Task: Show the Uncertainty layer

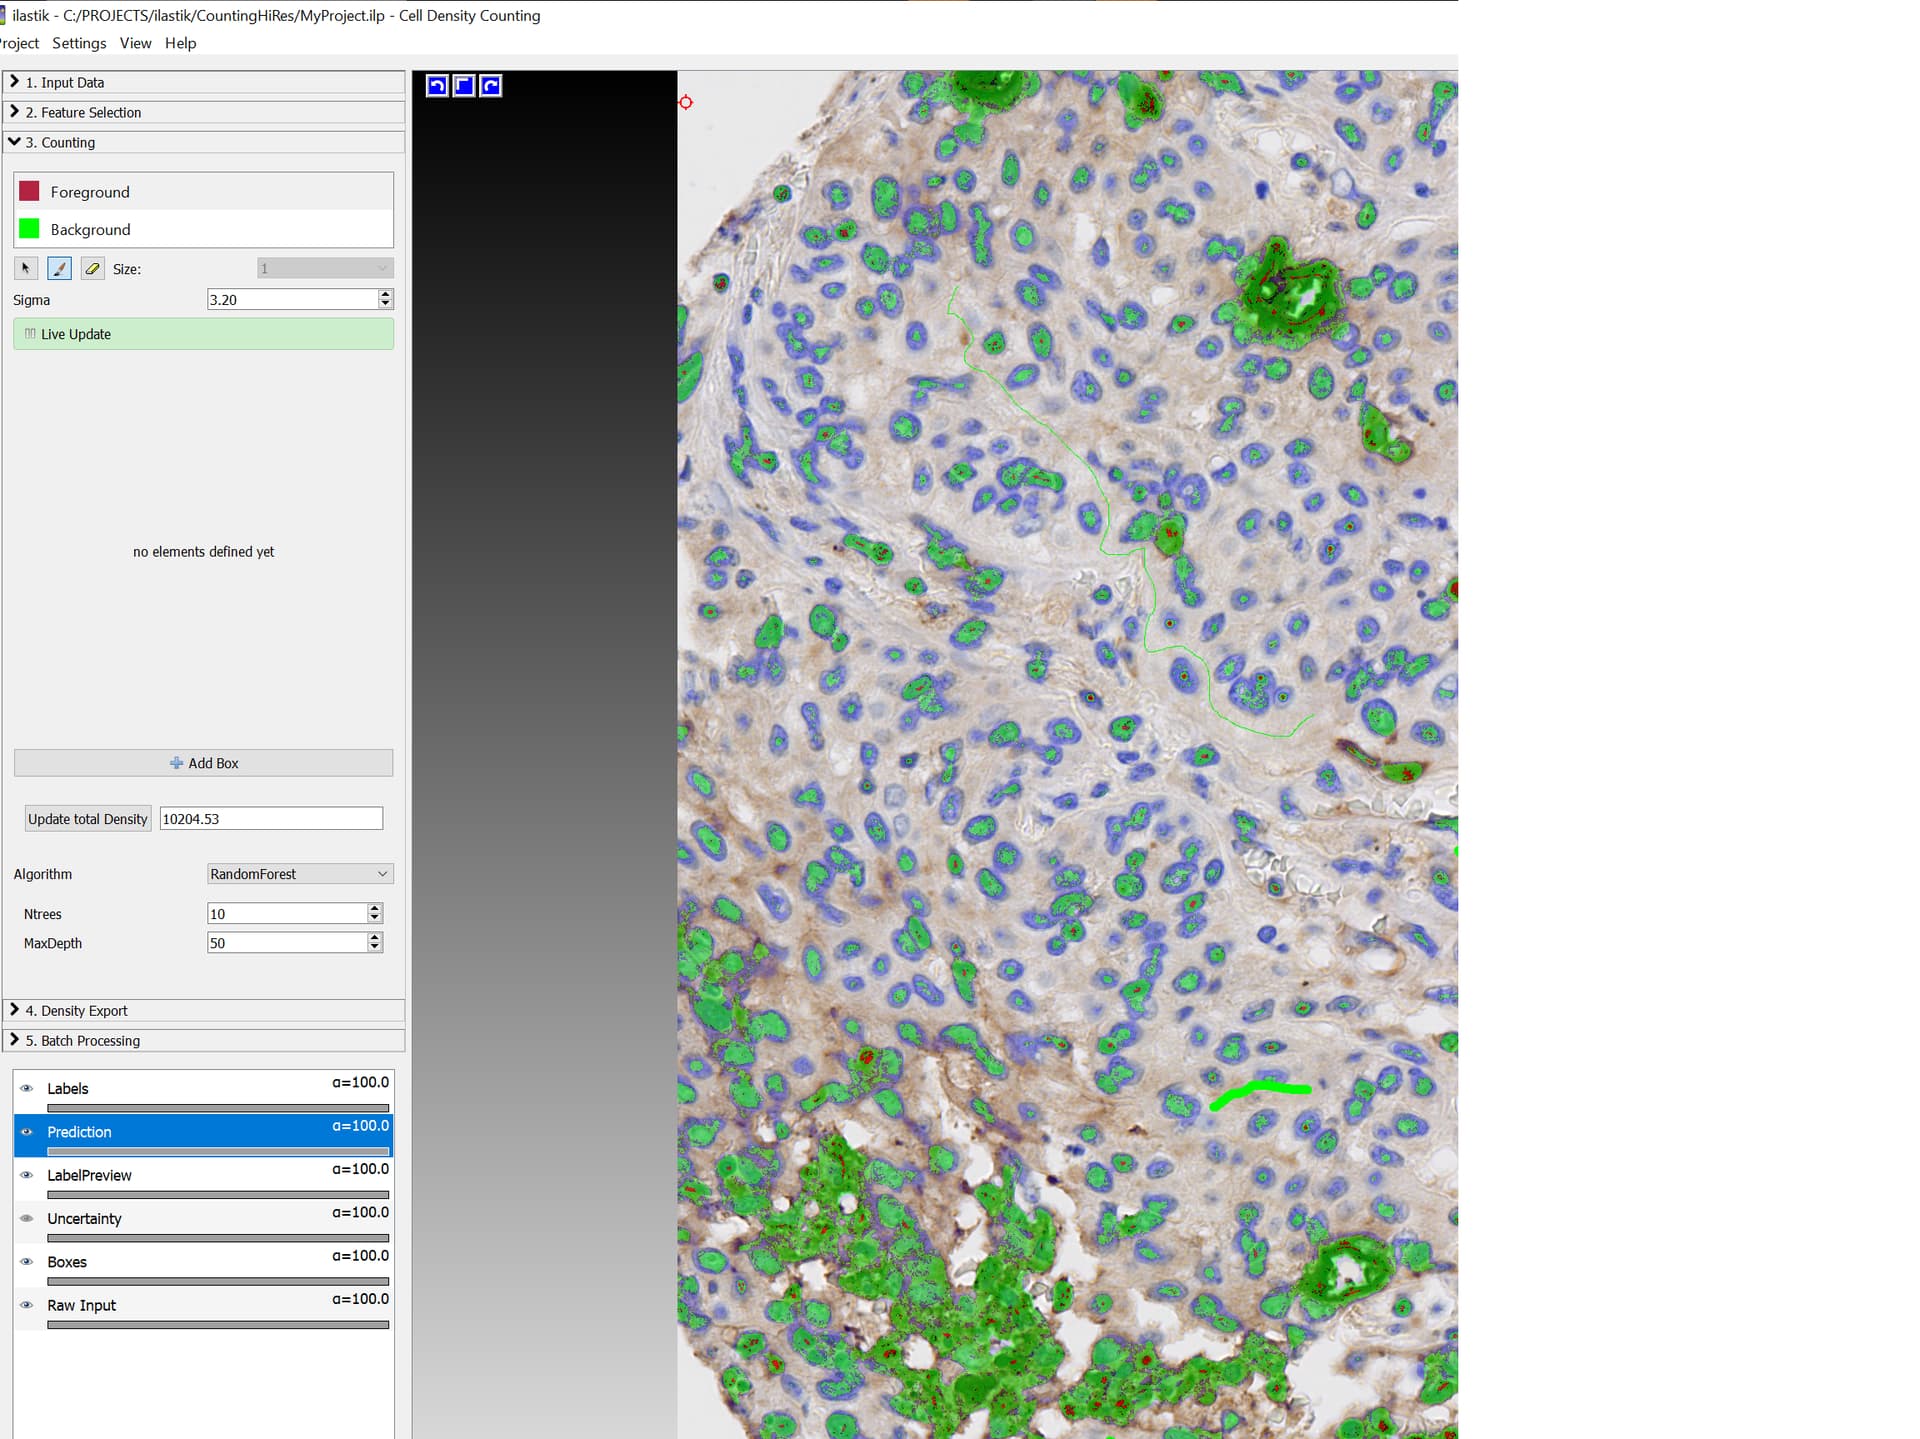Action: (x=27, y=1218)
